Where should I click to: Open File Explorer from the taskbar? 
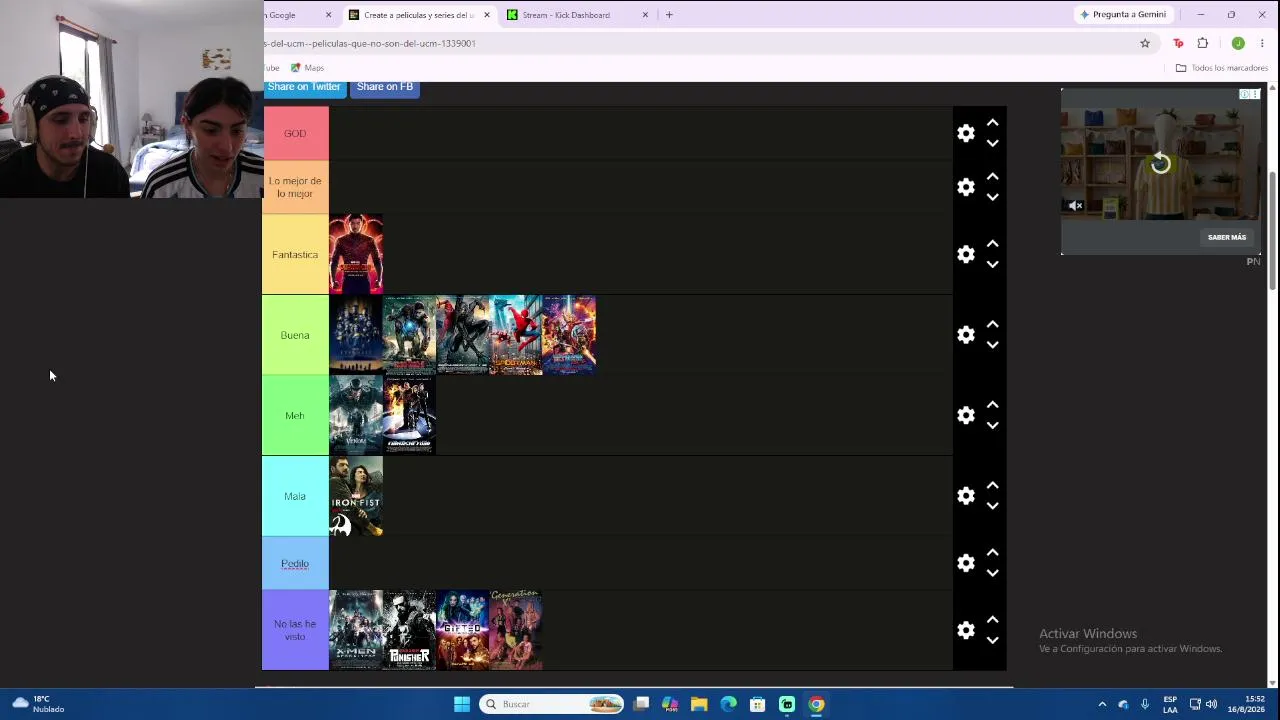pyautogui.click(x=699, y=704)
